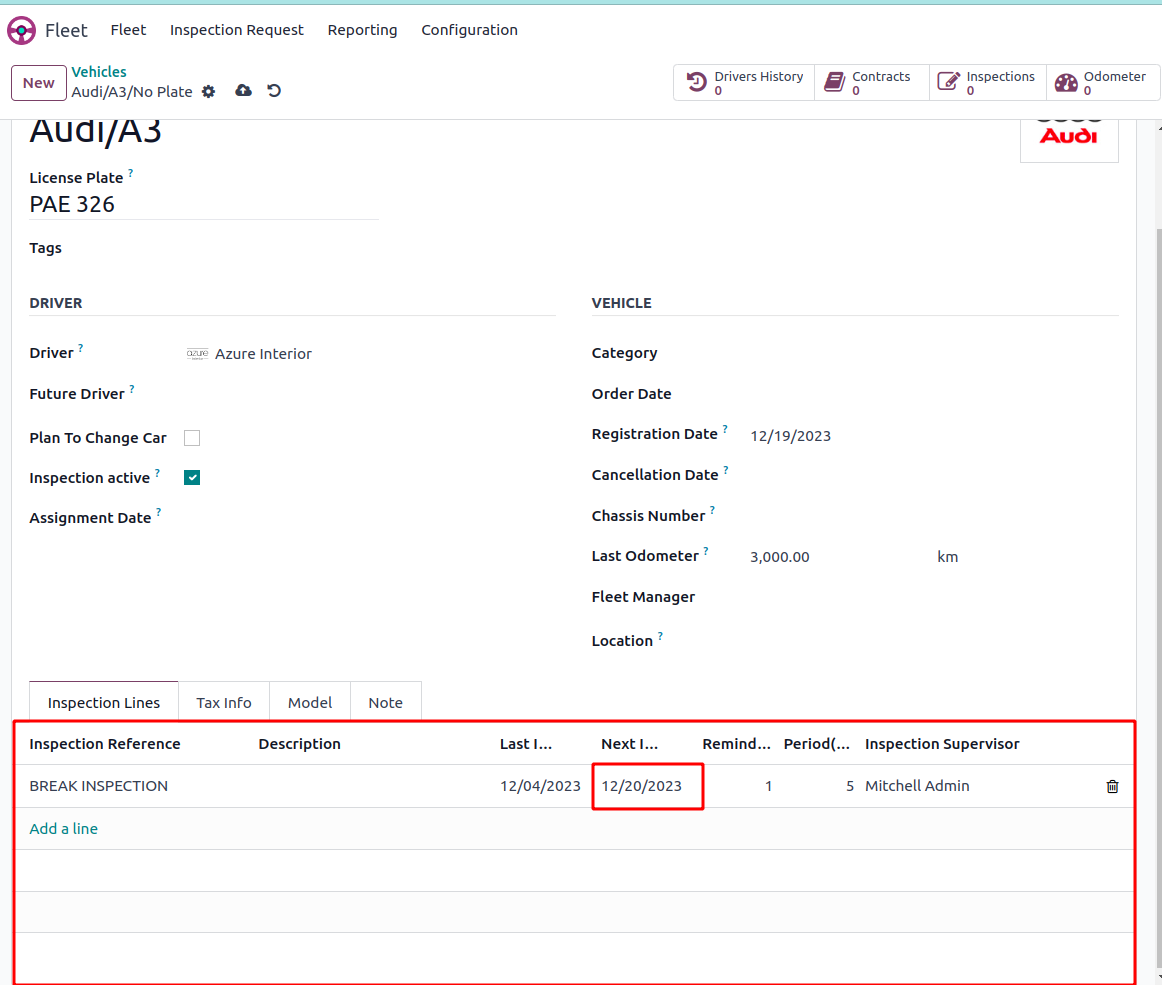Image resolution: width=1162 pixels, height=985 pixels.
Task: Open the Configuration menu
Action: coord(469,30)
